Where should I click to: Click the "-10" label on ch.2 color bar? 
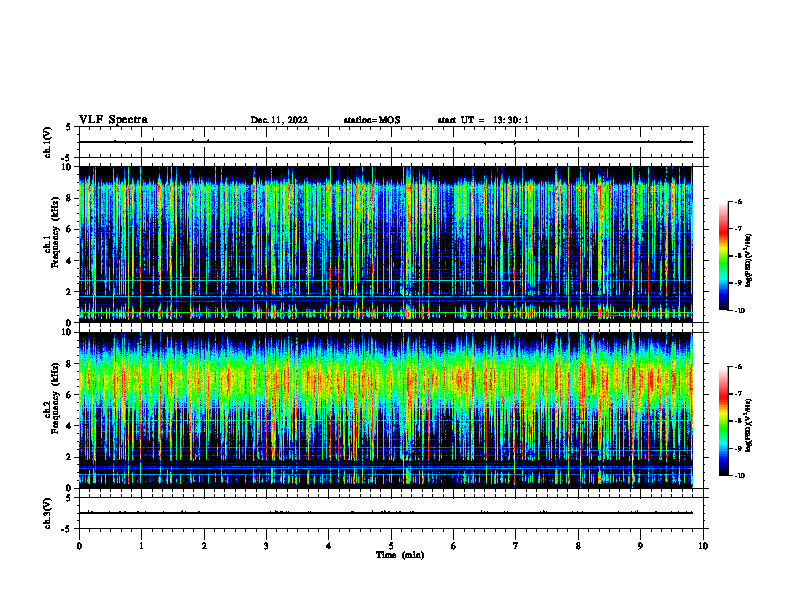(x=739, y=476)
